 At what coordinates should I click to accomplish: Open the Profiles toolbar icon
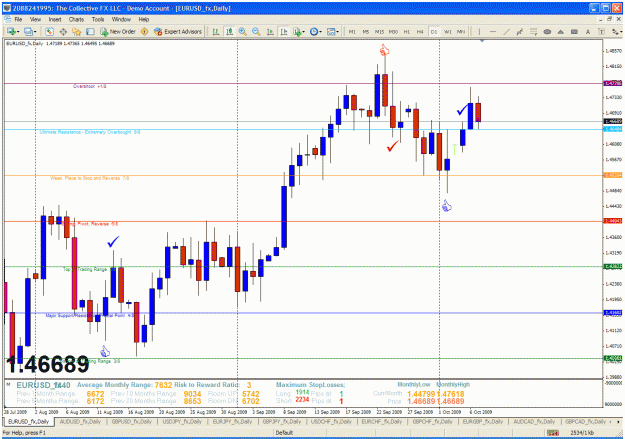[28, 31]
